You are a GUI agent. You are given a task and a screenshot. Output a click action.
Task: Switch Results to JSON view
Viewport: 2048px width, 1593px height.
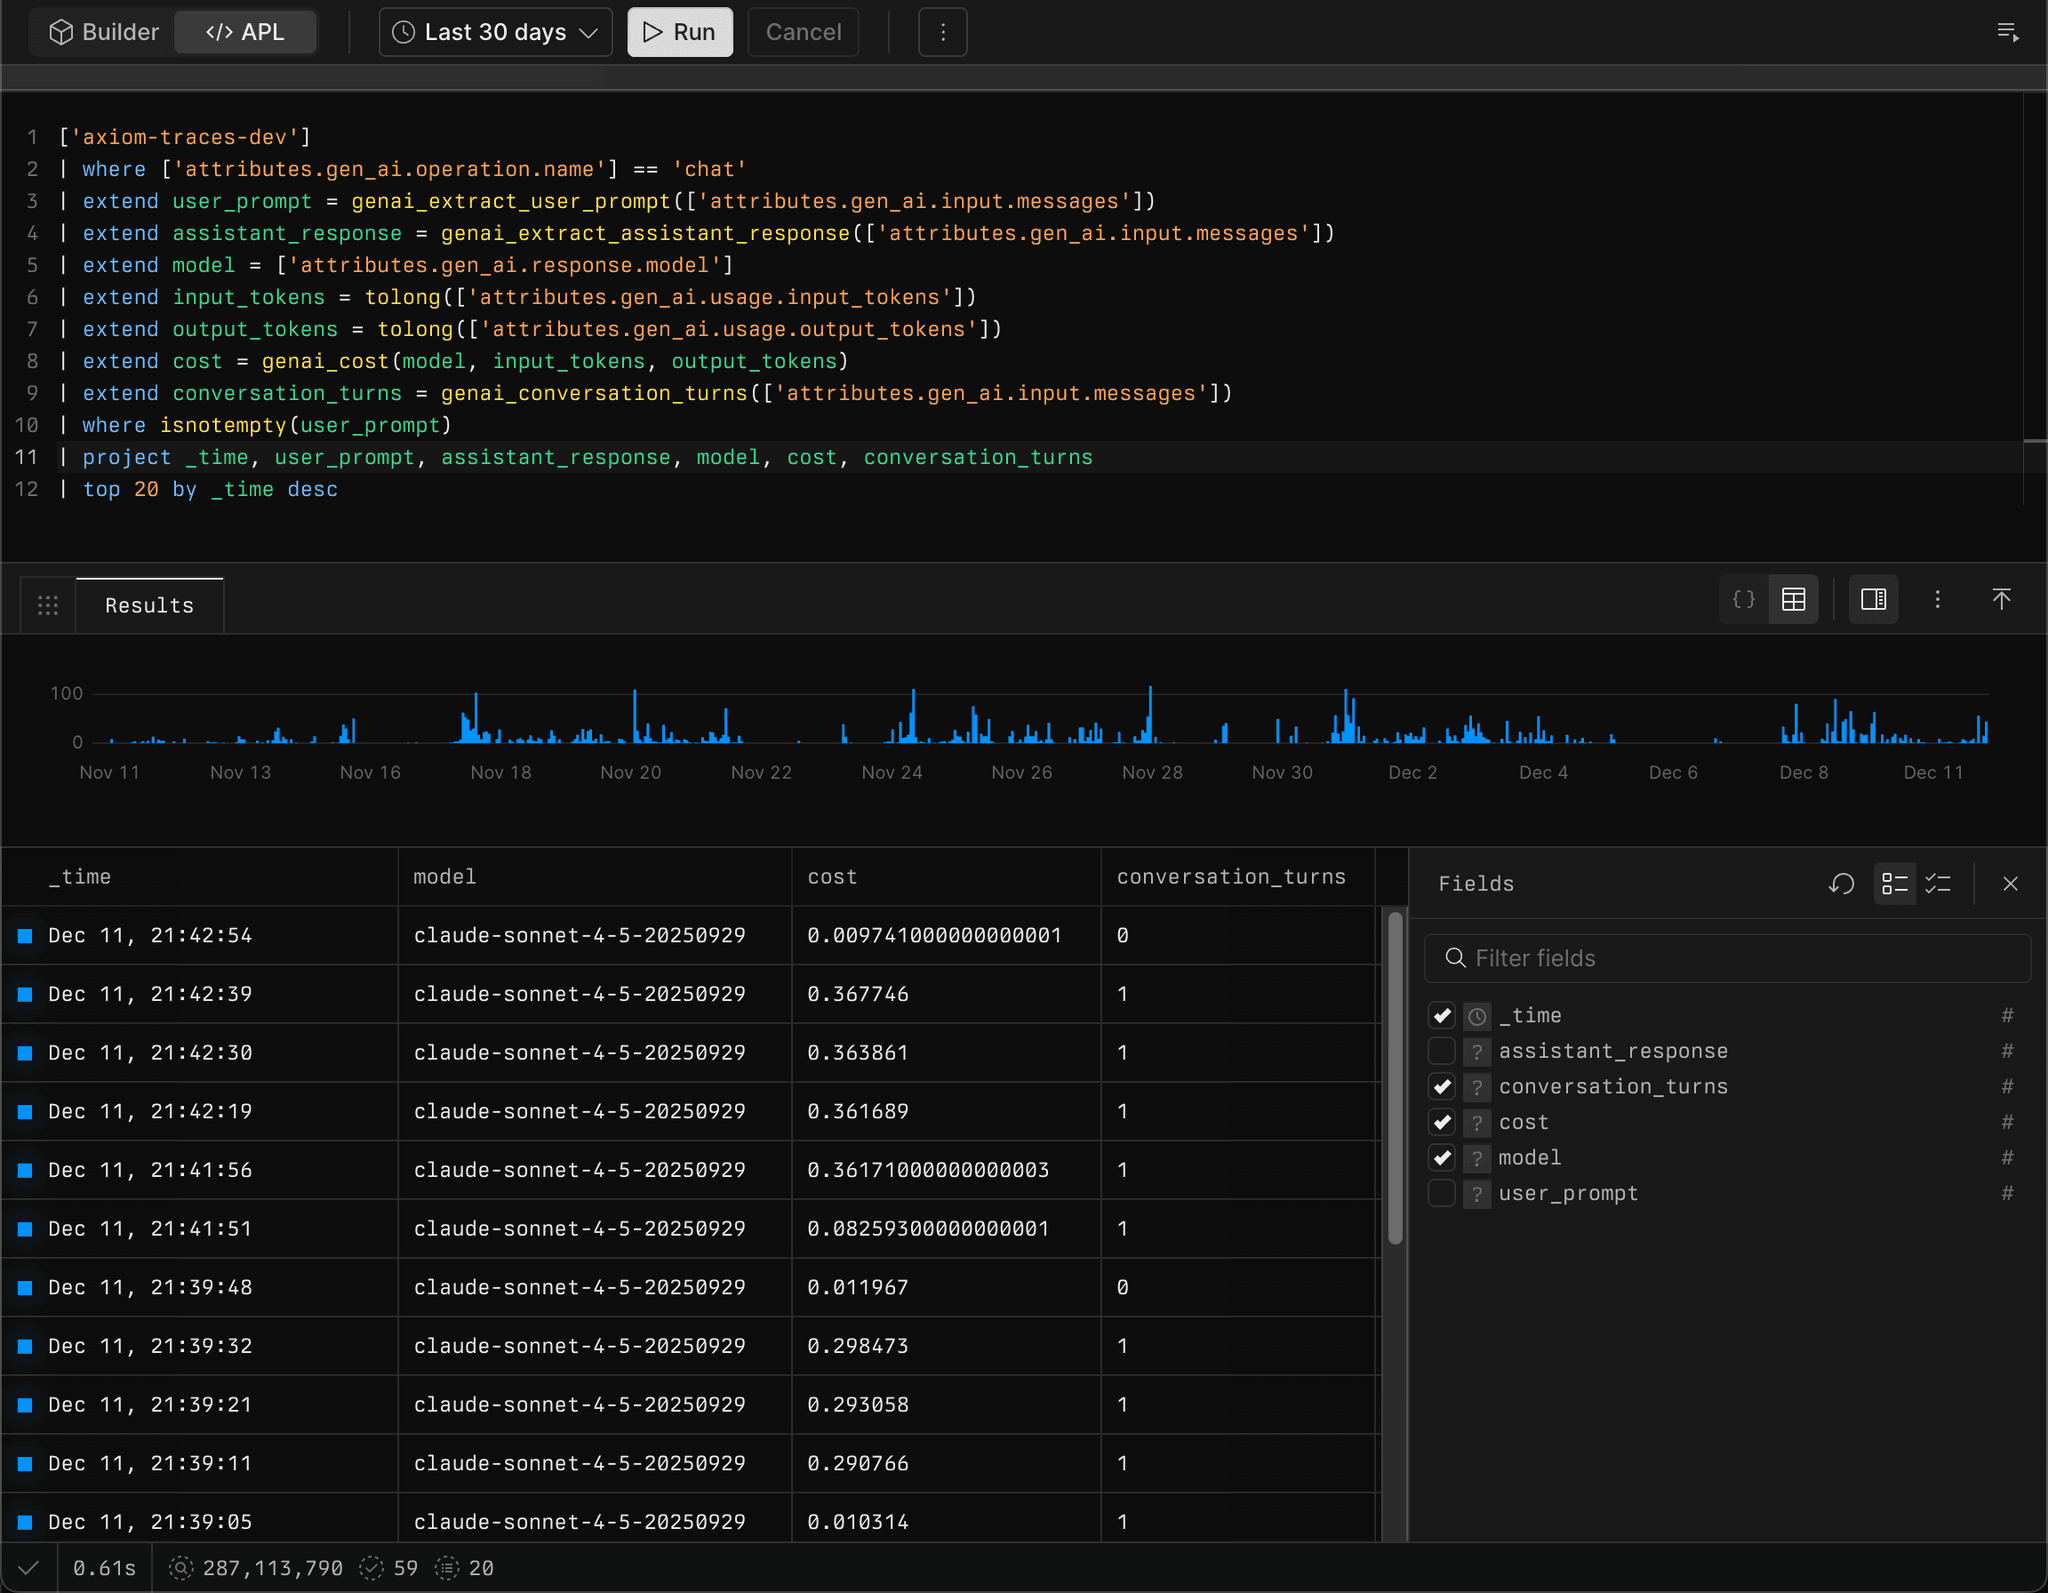1742,599
